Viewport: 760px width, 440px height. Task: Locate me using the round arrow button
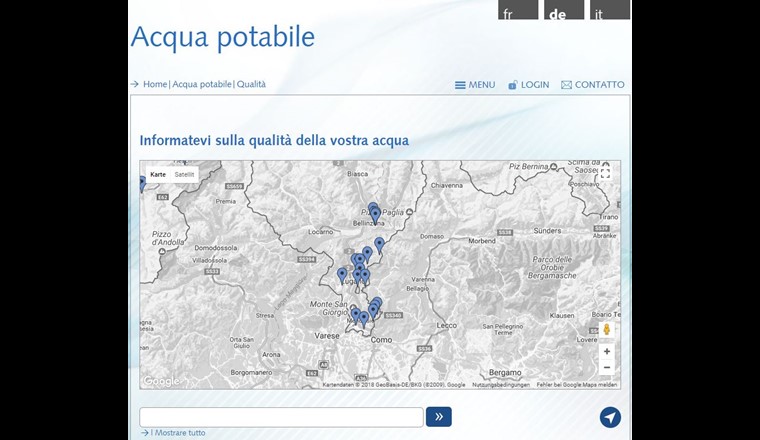click(x=610, y=417)
